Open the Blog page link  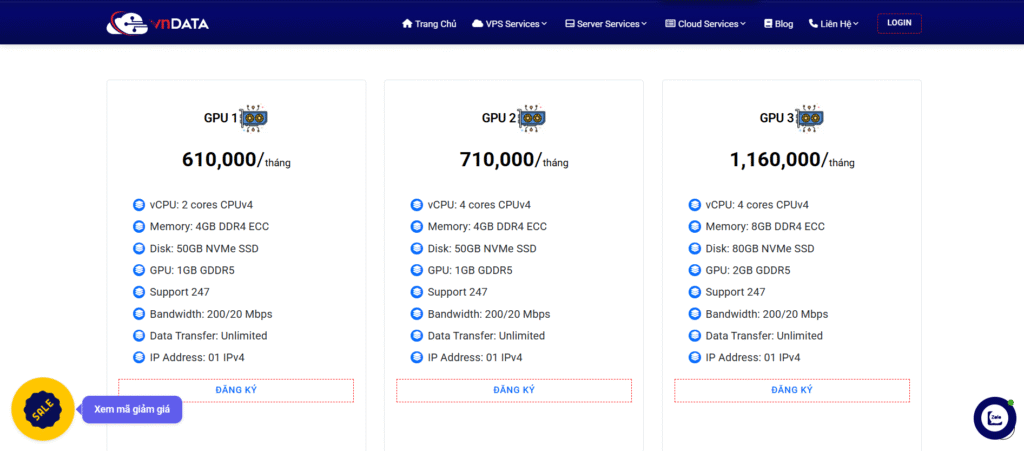pos(784,24)
